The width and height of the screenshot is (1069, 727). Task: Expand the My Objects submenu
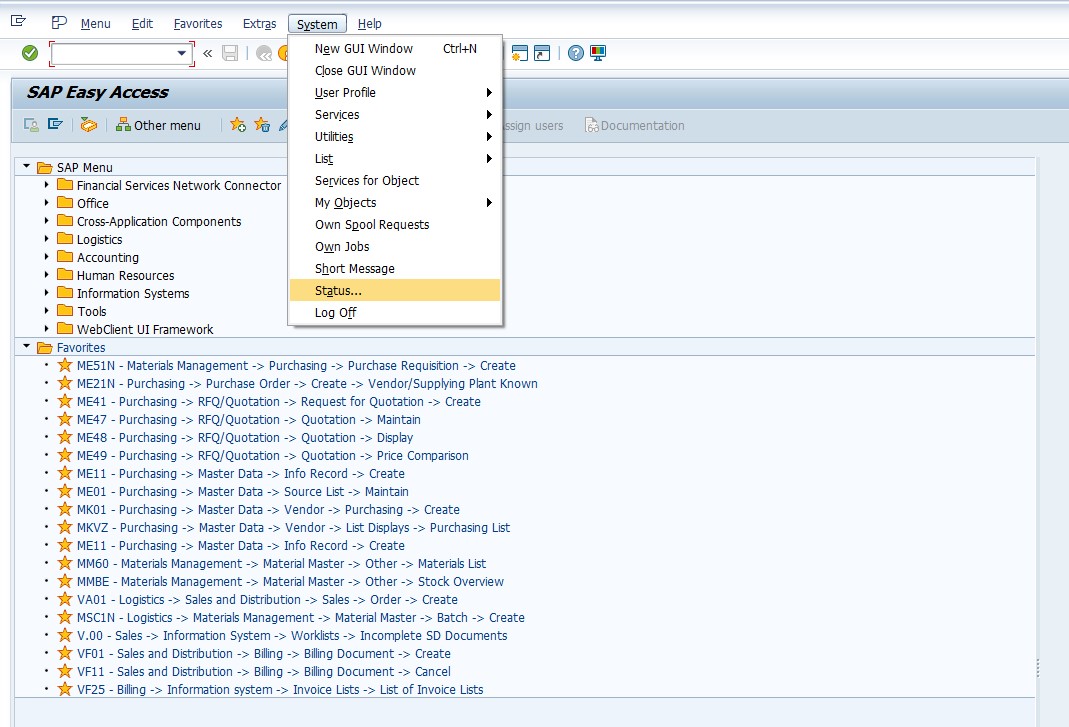[x=395, y=203]
